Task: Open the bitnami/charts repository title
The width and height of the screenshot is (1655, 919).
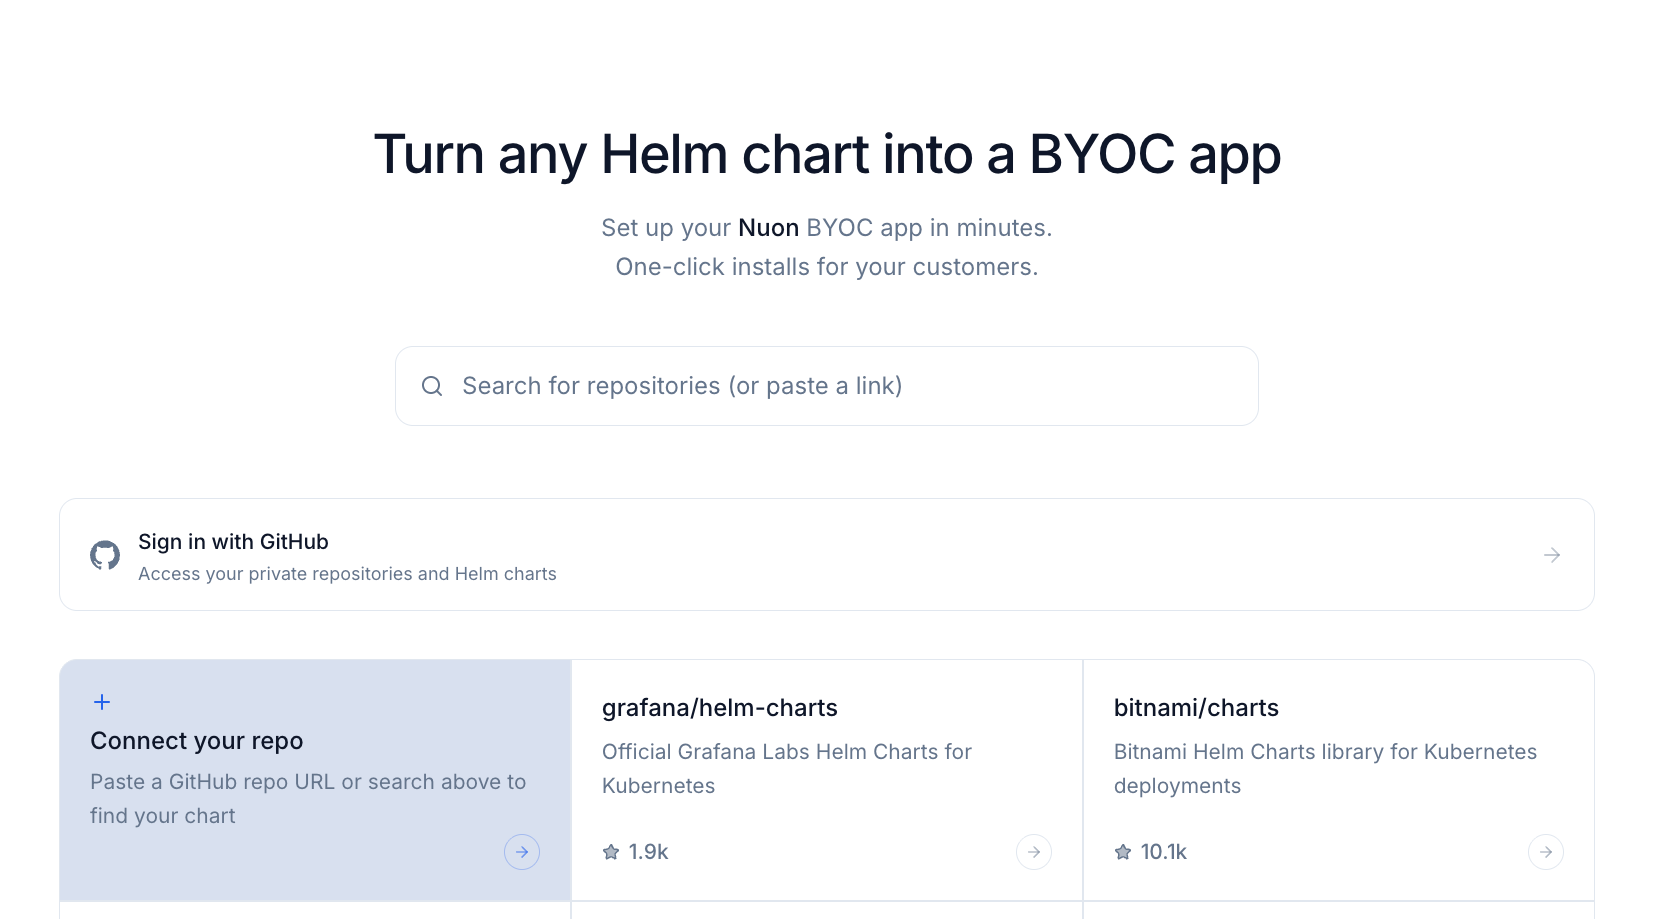Action: [x=1196, y=708]
